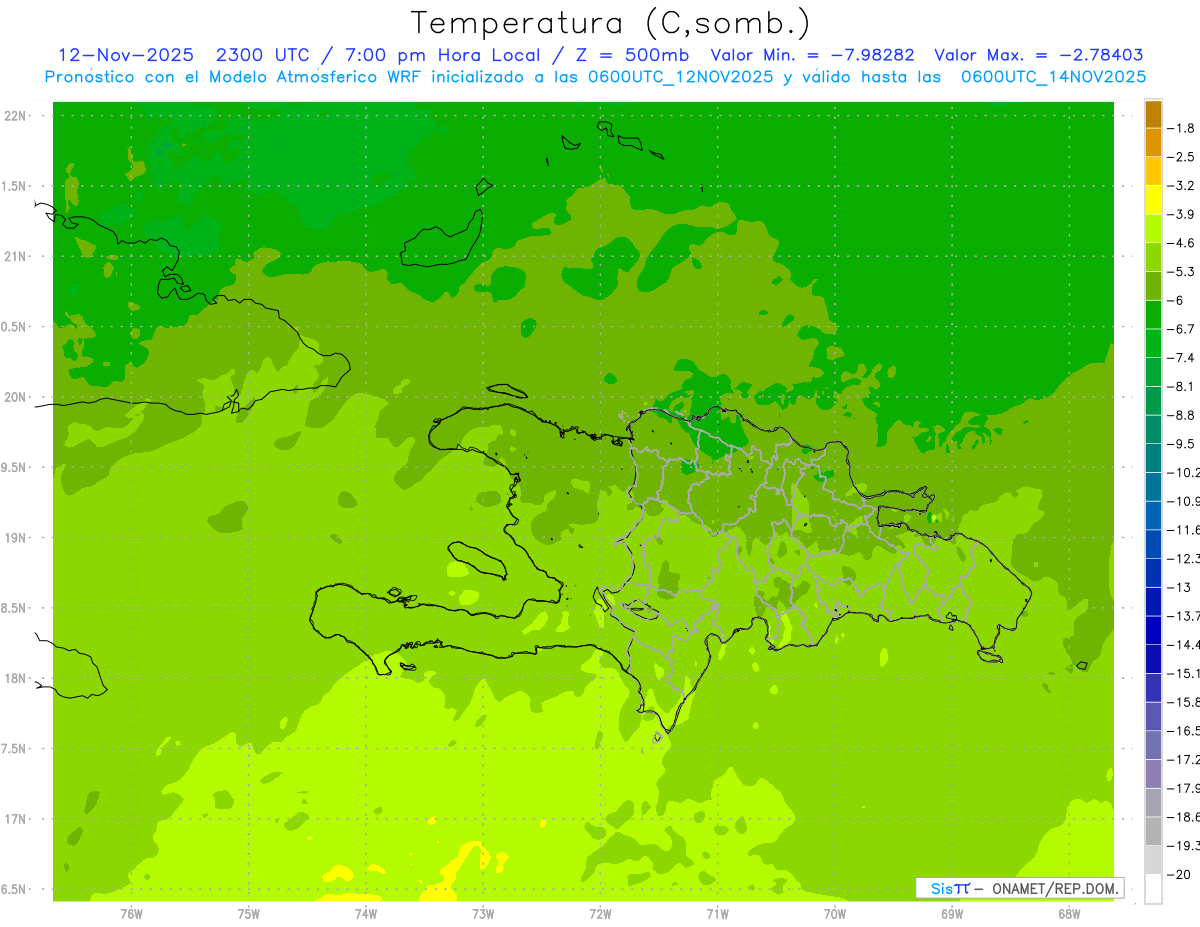Screen dimensions: 1200x927
Task: Select the teal legend band between -9.5 and -10.2
Action: point(1153,458)
